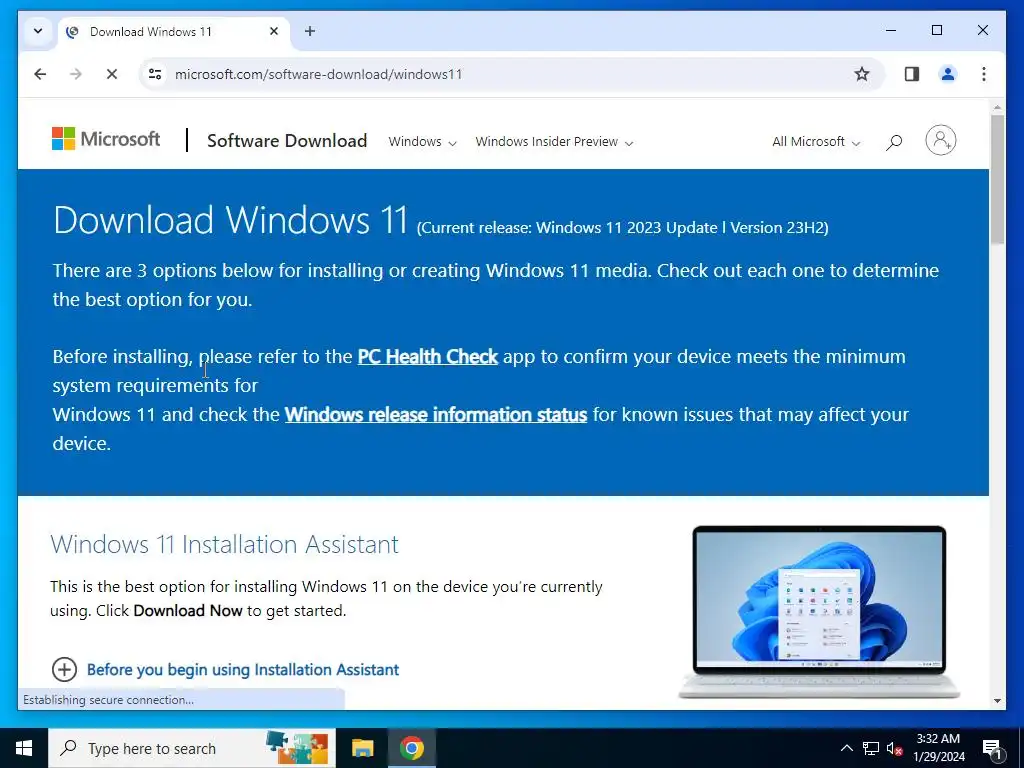This screenshot has width=1024, height=768.
Task: Click the address bar URL
Action: (x=318, y=74)
